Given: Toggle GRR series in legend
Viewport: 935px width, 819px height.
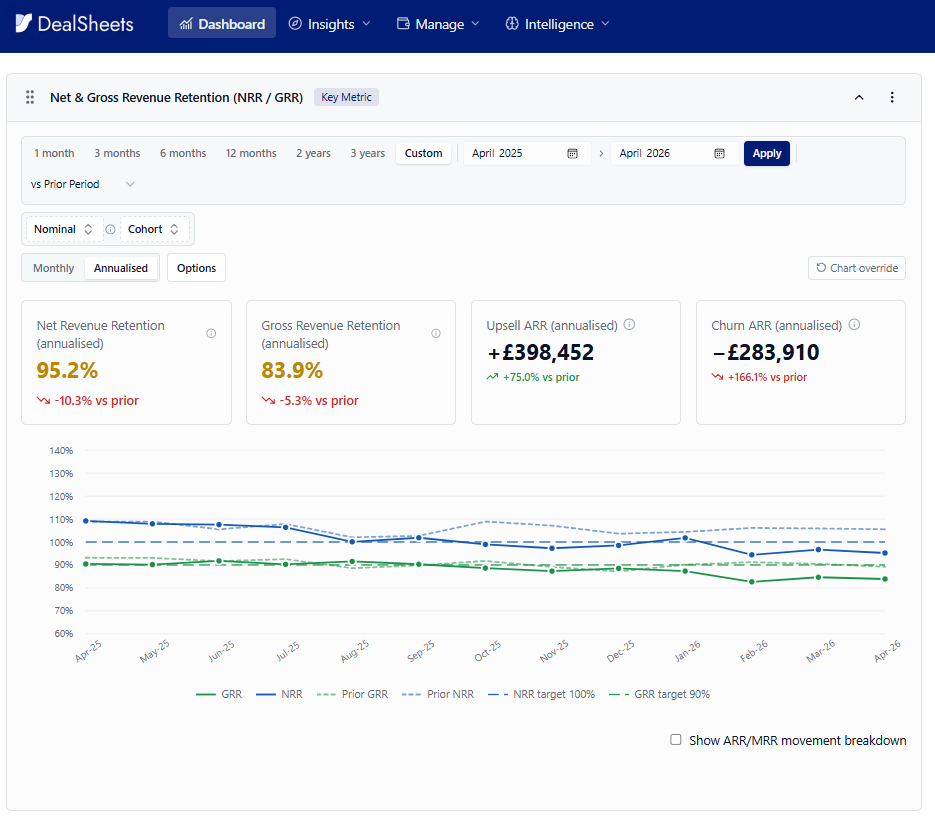Looking at the screenshot, I should 219,694.
